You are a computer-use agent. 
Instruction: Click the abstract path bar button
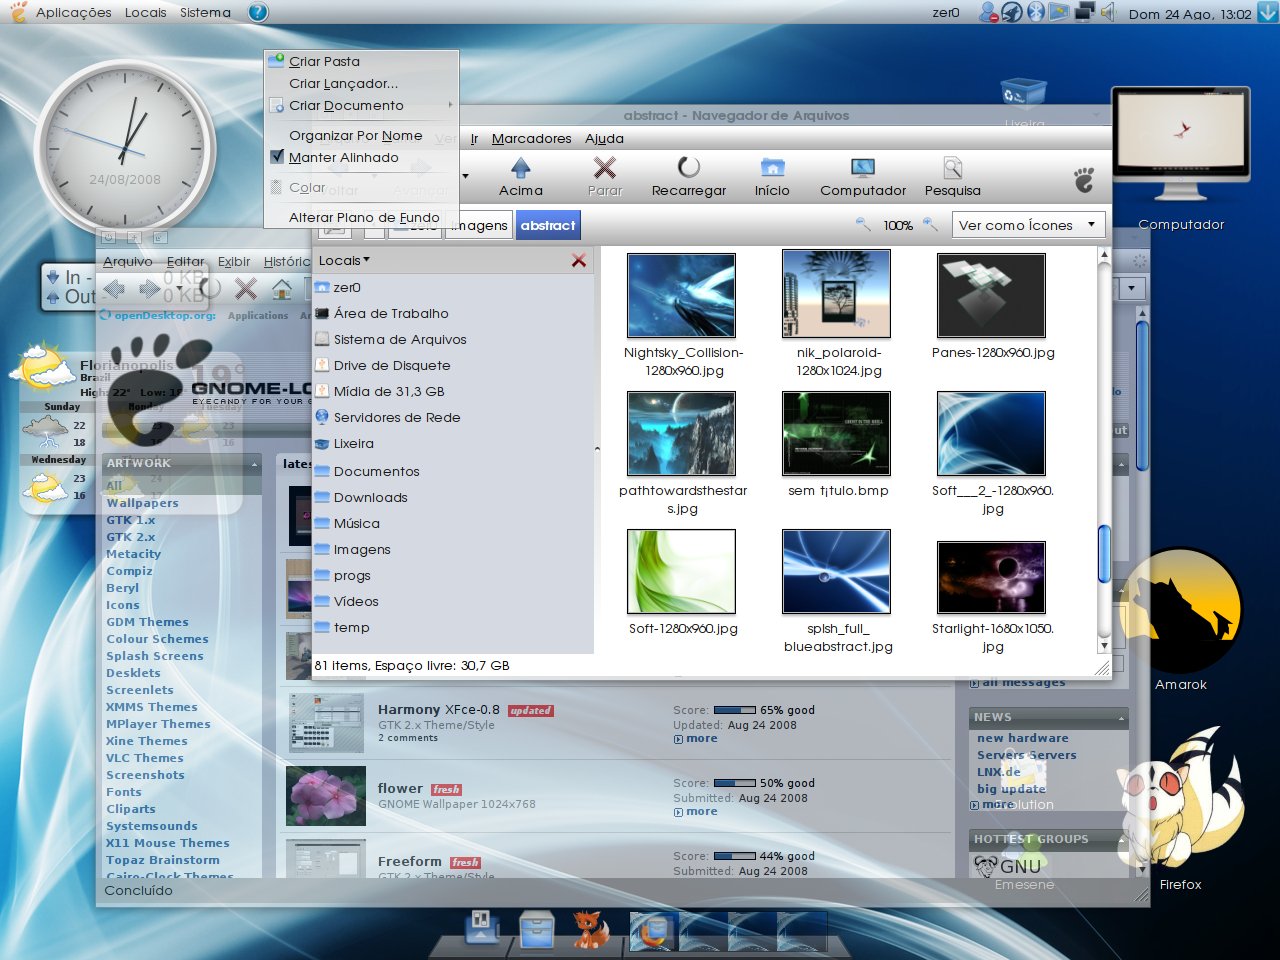(548, 225)
